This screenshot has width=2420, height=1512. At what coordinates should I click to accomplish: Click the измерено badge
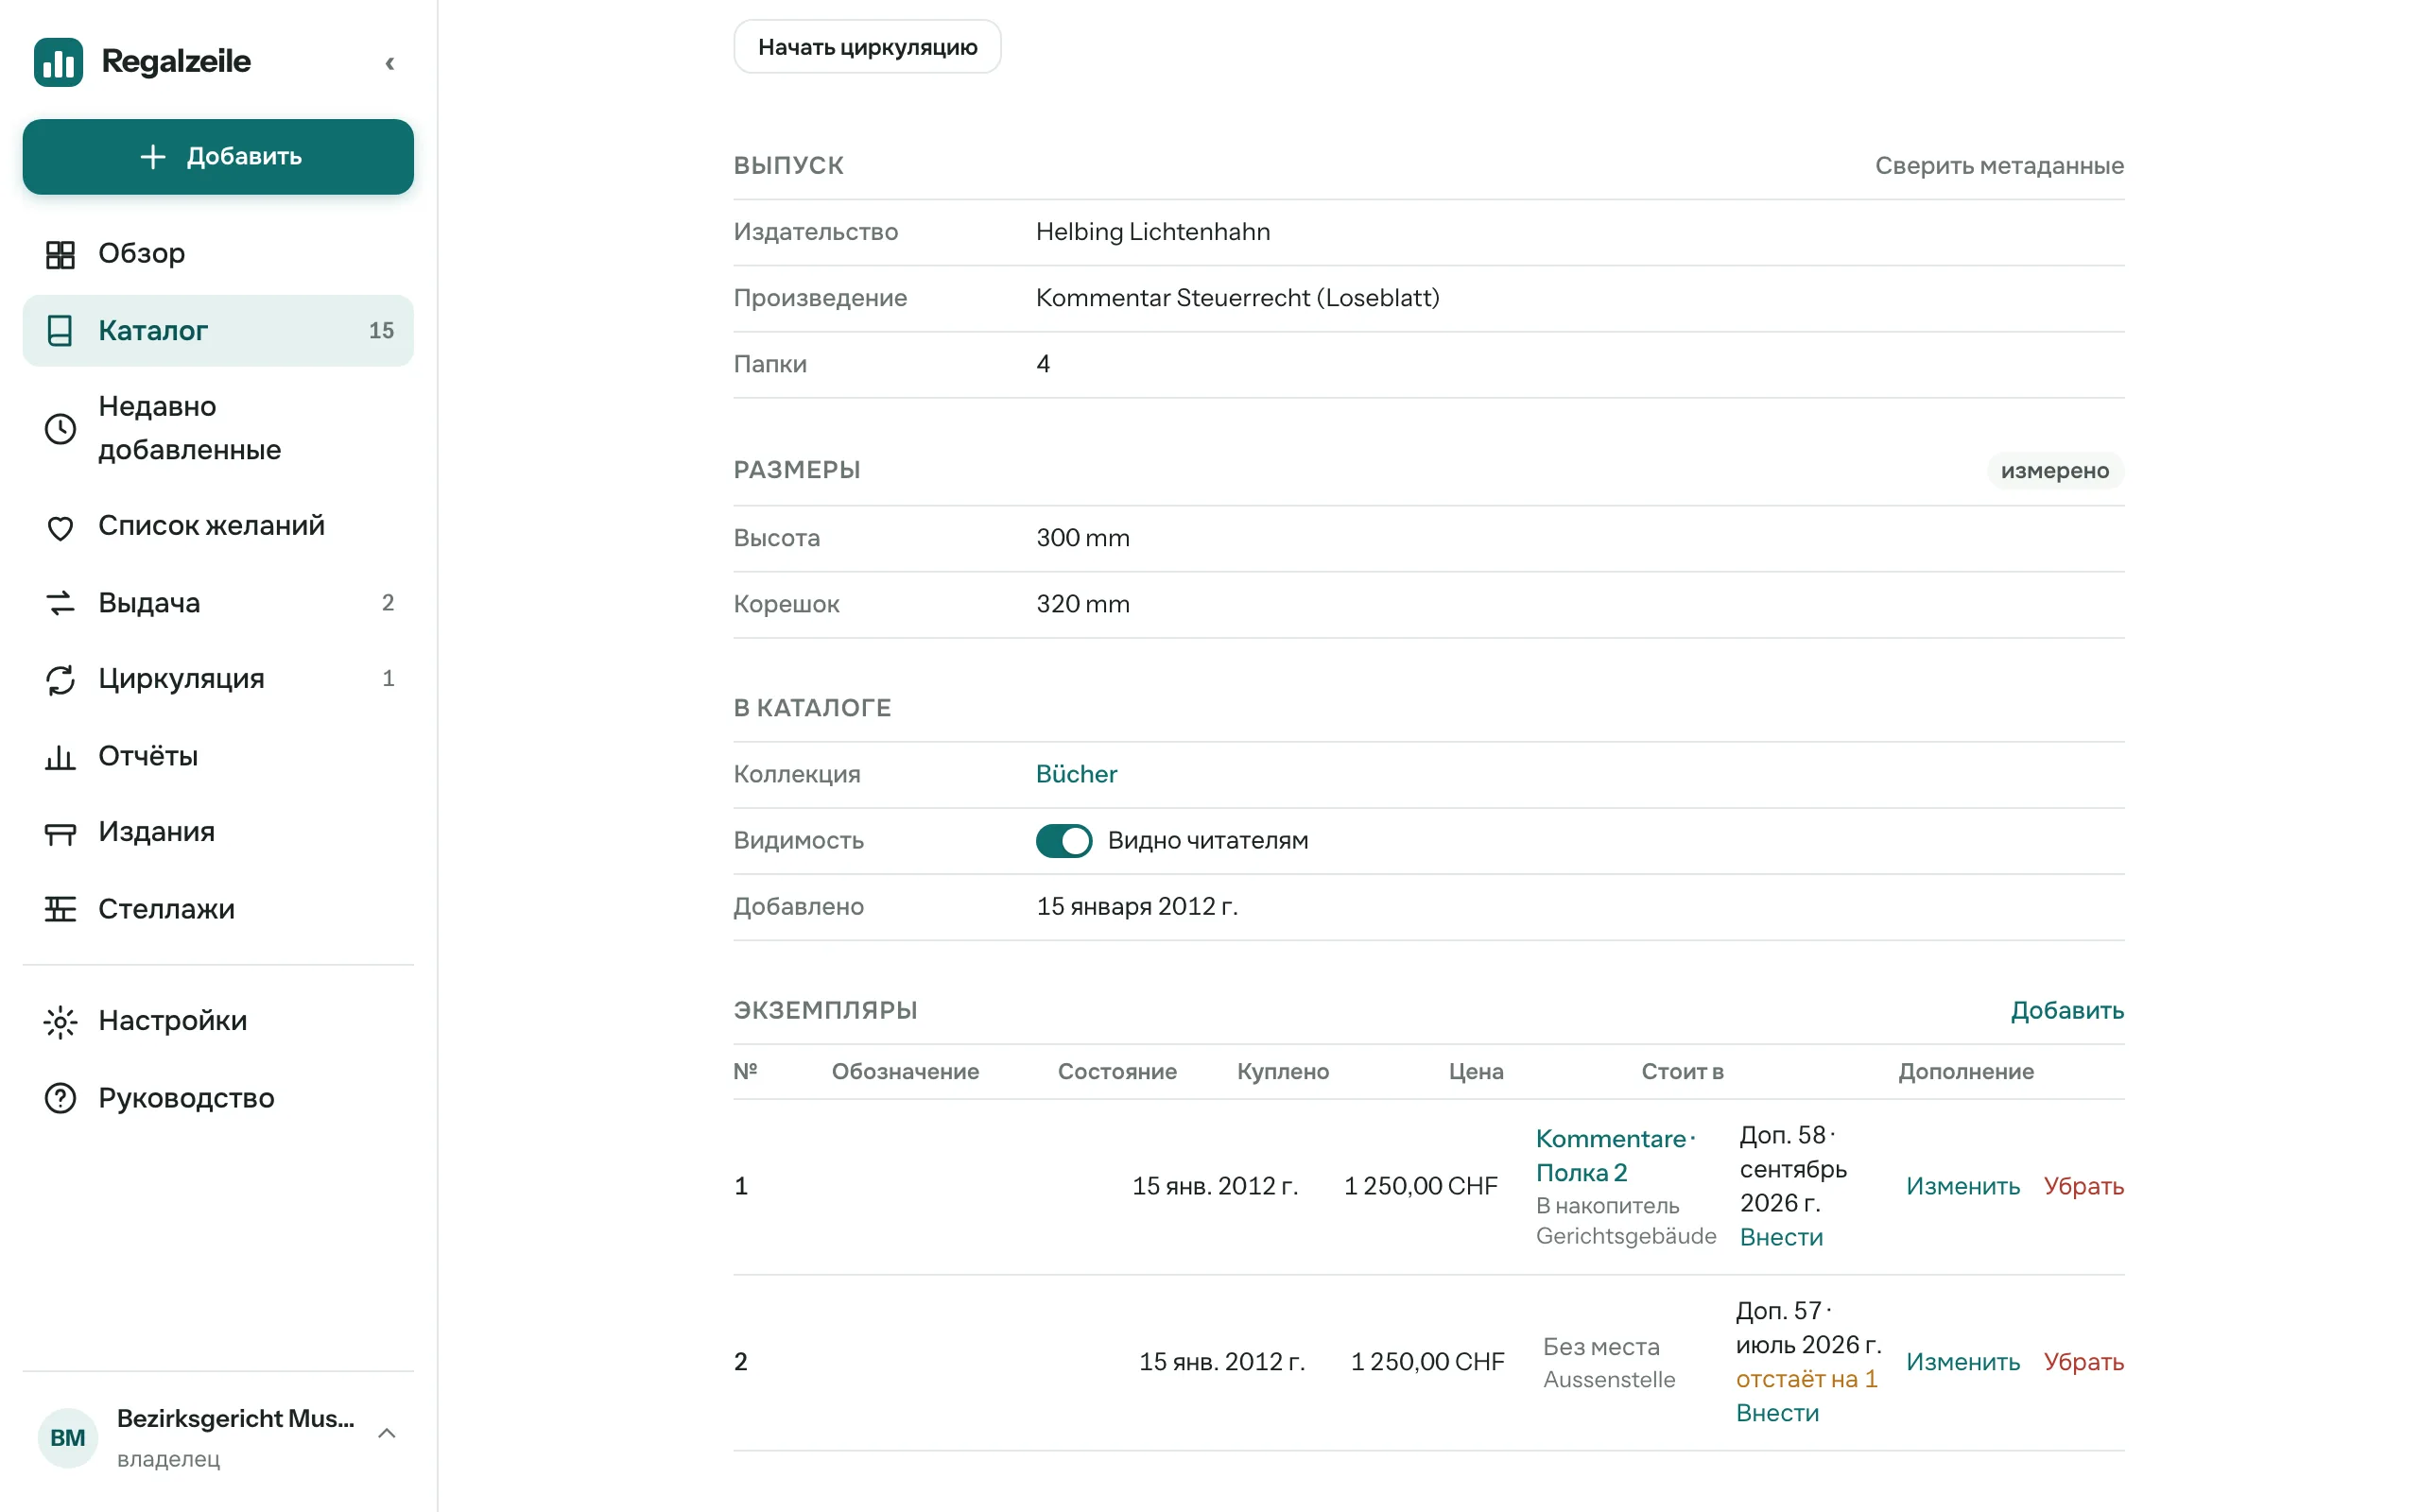pyautogui.click(x=2054, y=471)
